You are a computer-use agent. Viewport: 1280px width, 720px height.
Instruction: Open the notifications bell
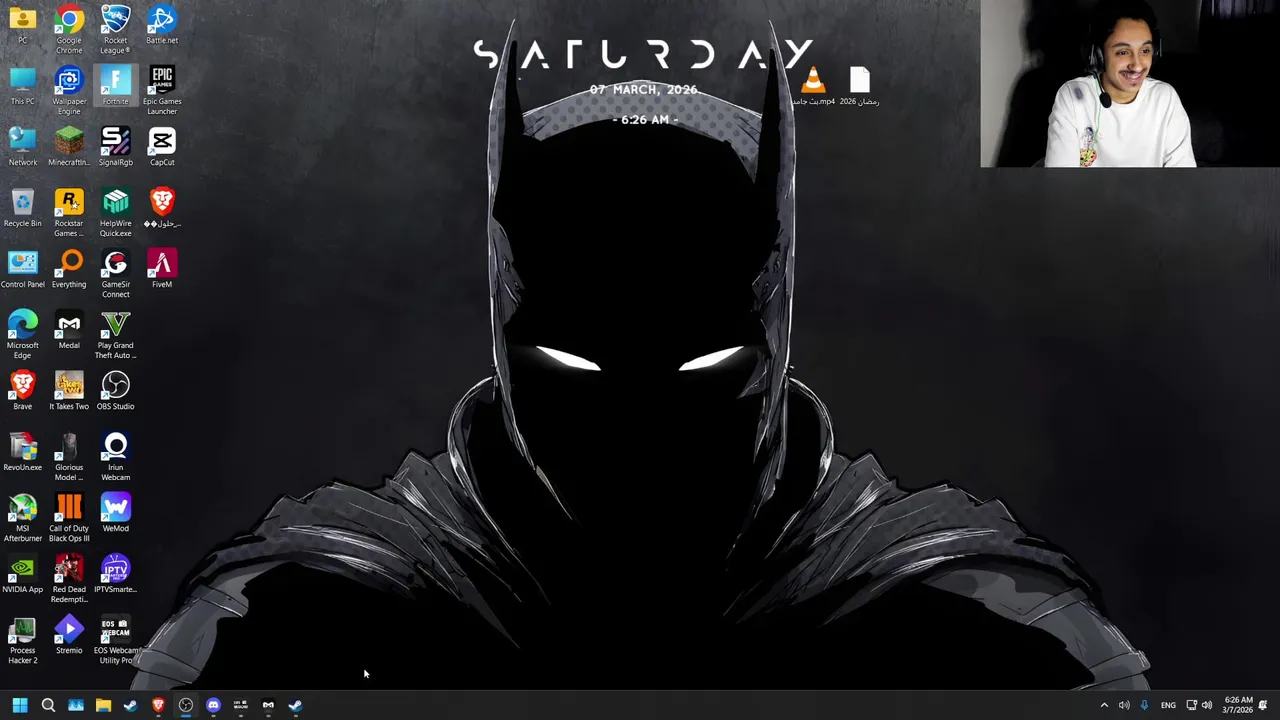click(x=1263, y=705)
